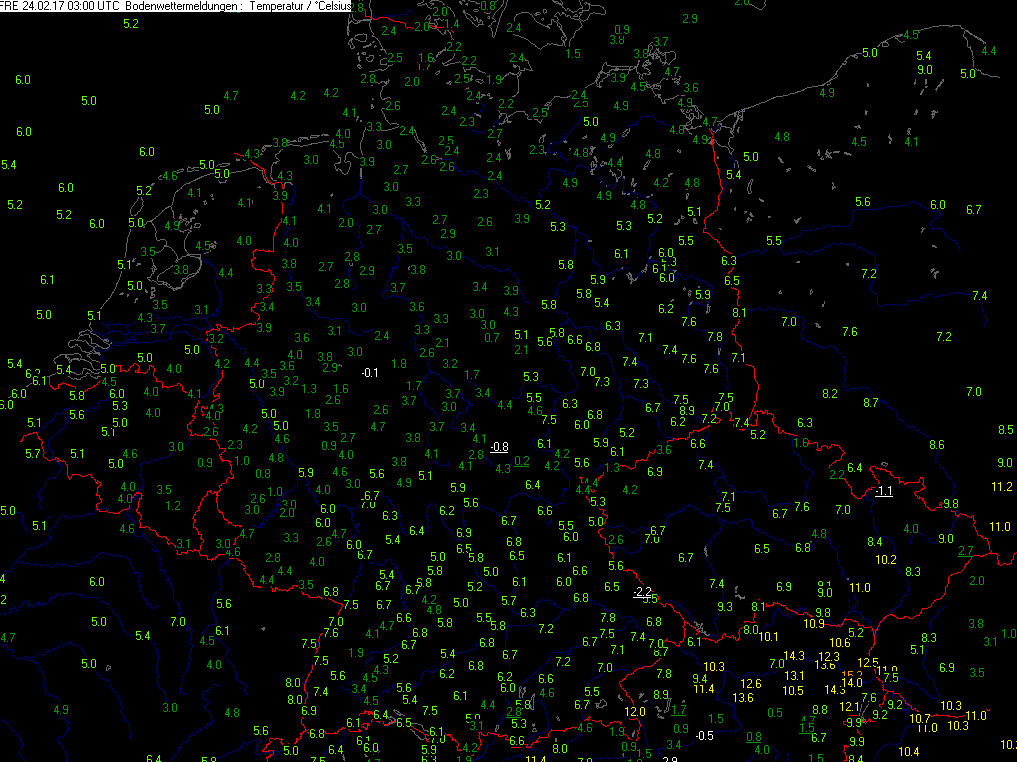Click the yellow 10.6 station reading
1017x762 pixels.
coord(840,643)
